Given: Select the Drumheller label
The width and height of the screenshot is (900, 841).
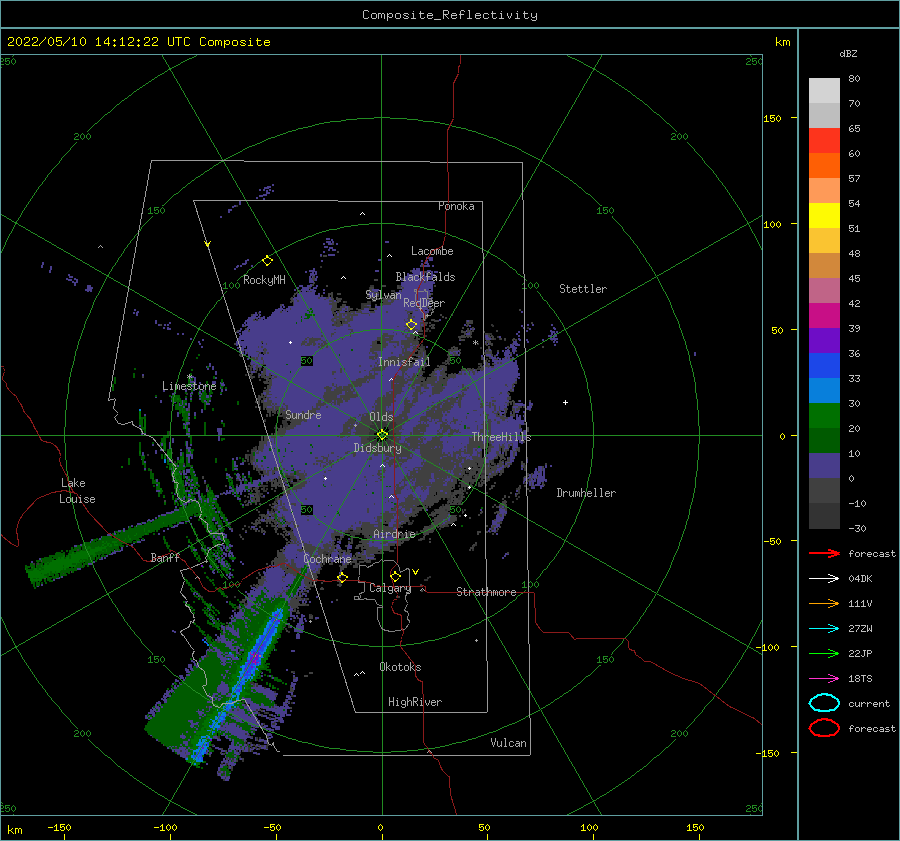Looking at the screenshot, I should (x=586, y=493).
